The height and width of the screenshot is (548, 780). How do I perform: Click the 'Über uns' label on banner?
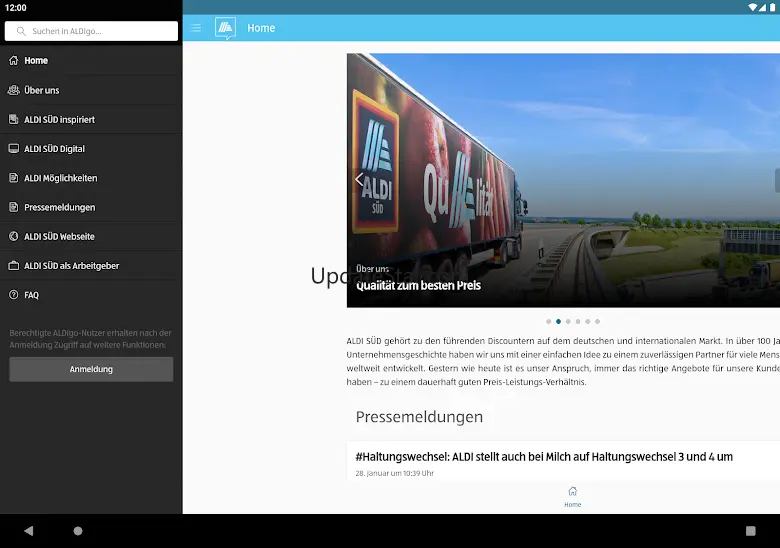(372, 269)
